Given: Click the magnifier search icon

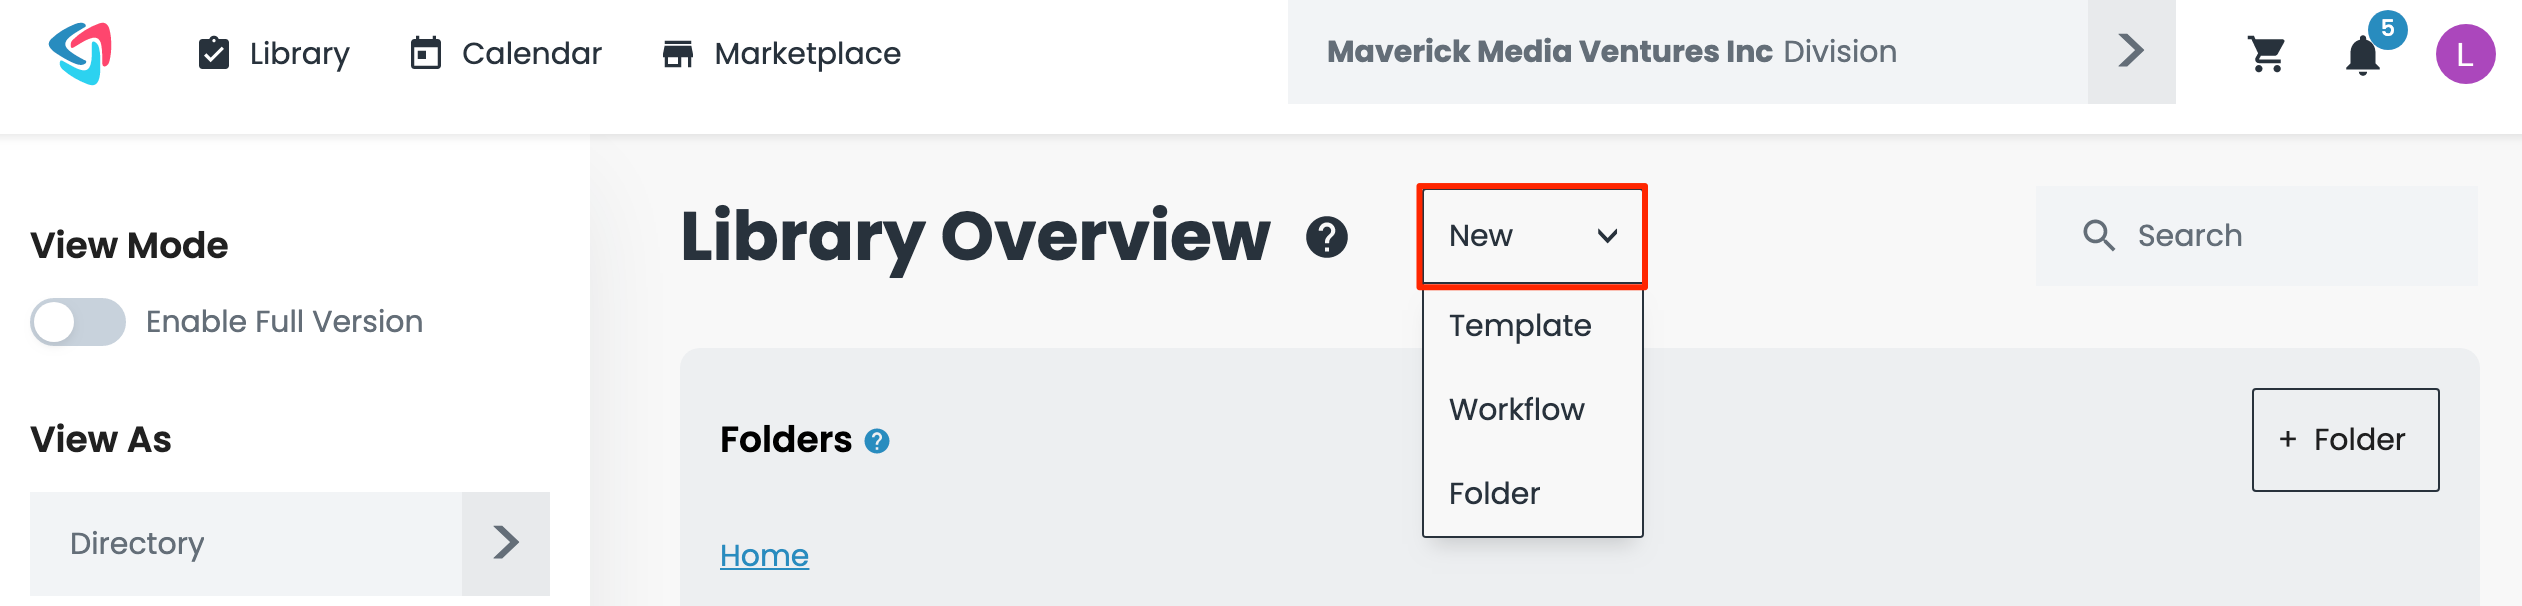Looking at the screenshot, I should click(2098, 236).
